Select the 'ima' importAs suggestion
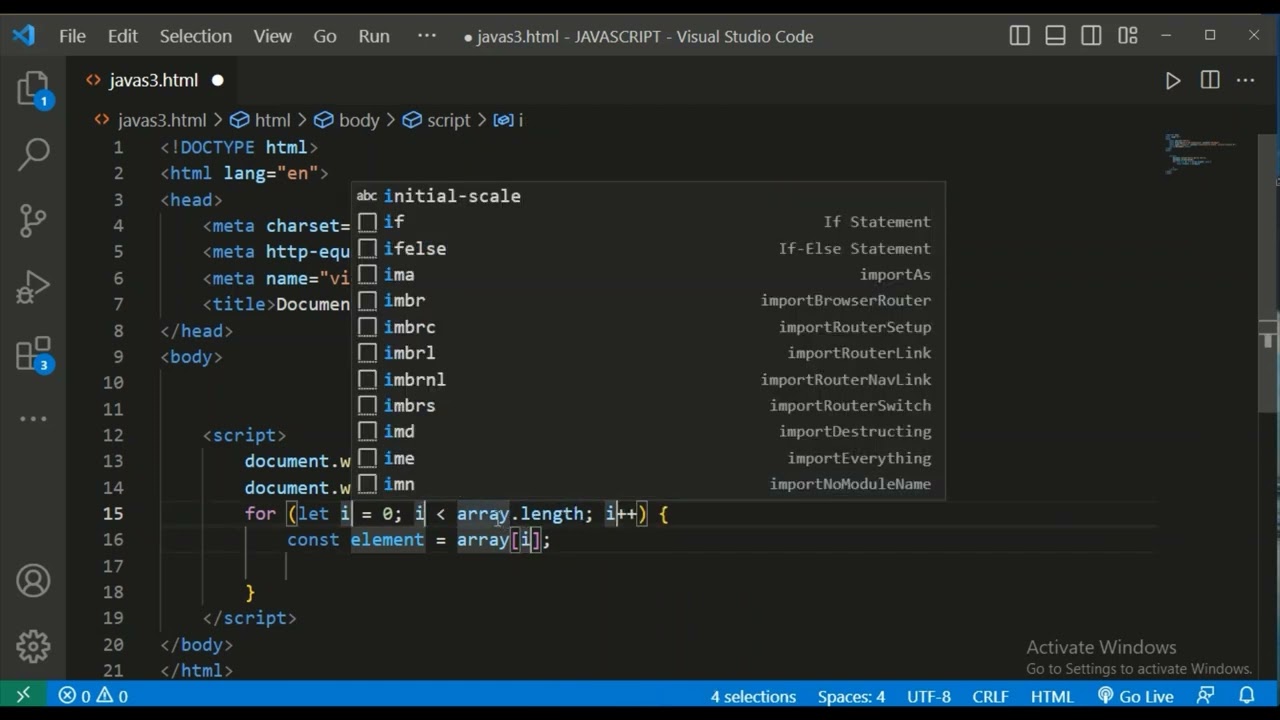The image size is (1280, 720). tap(648, 274)
